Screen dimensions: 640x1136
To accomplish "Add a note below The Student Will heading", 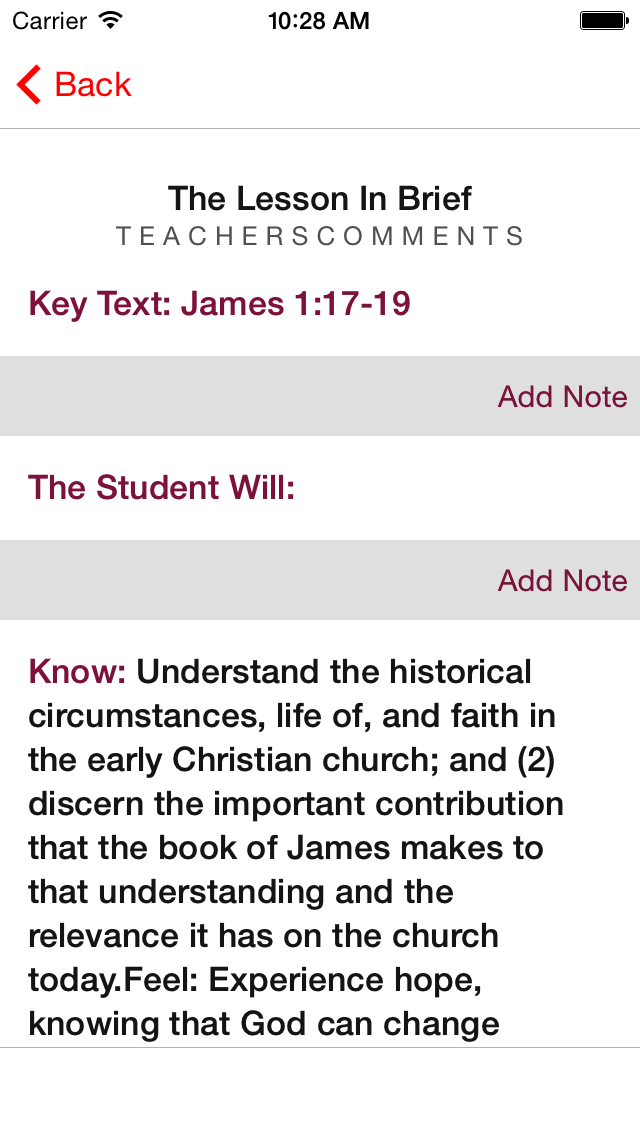I will (x=562, y=581).
